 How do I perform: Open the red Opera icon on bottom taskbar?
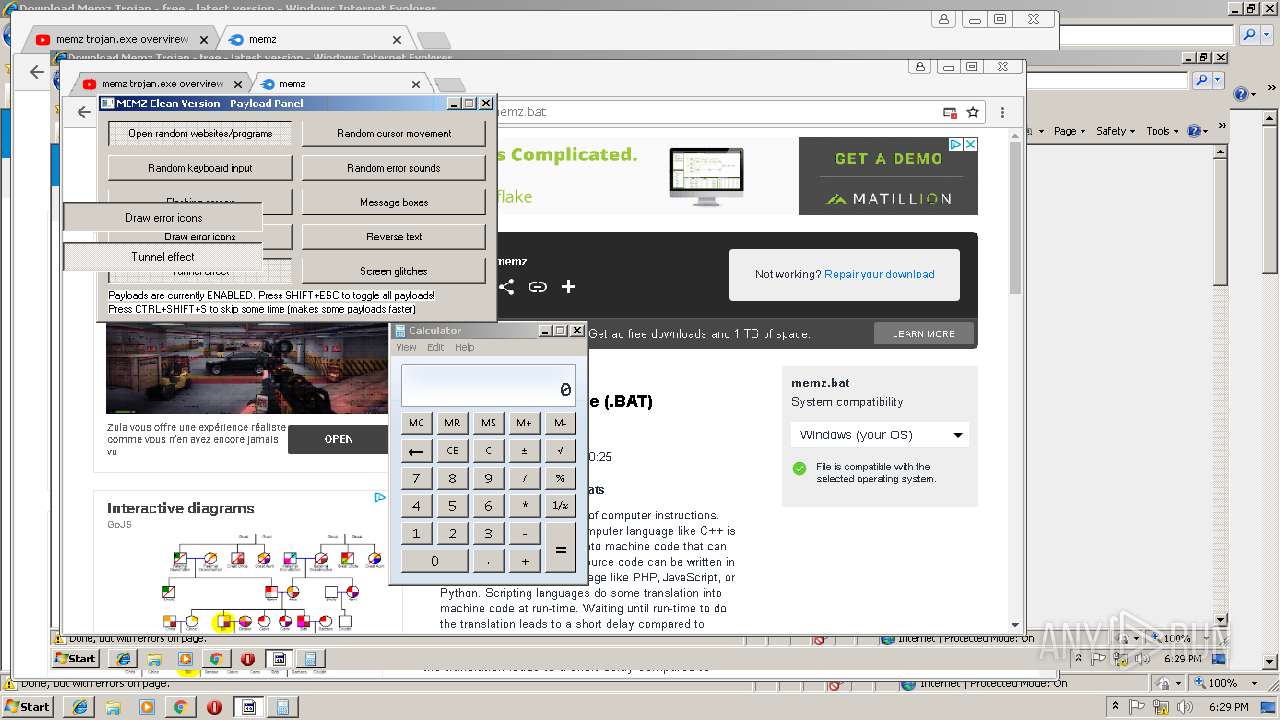pos(214,707)
